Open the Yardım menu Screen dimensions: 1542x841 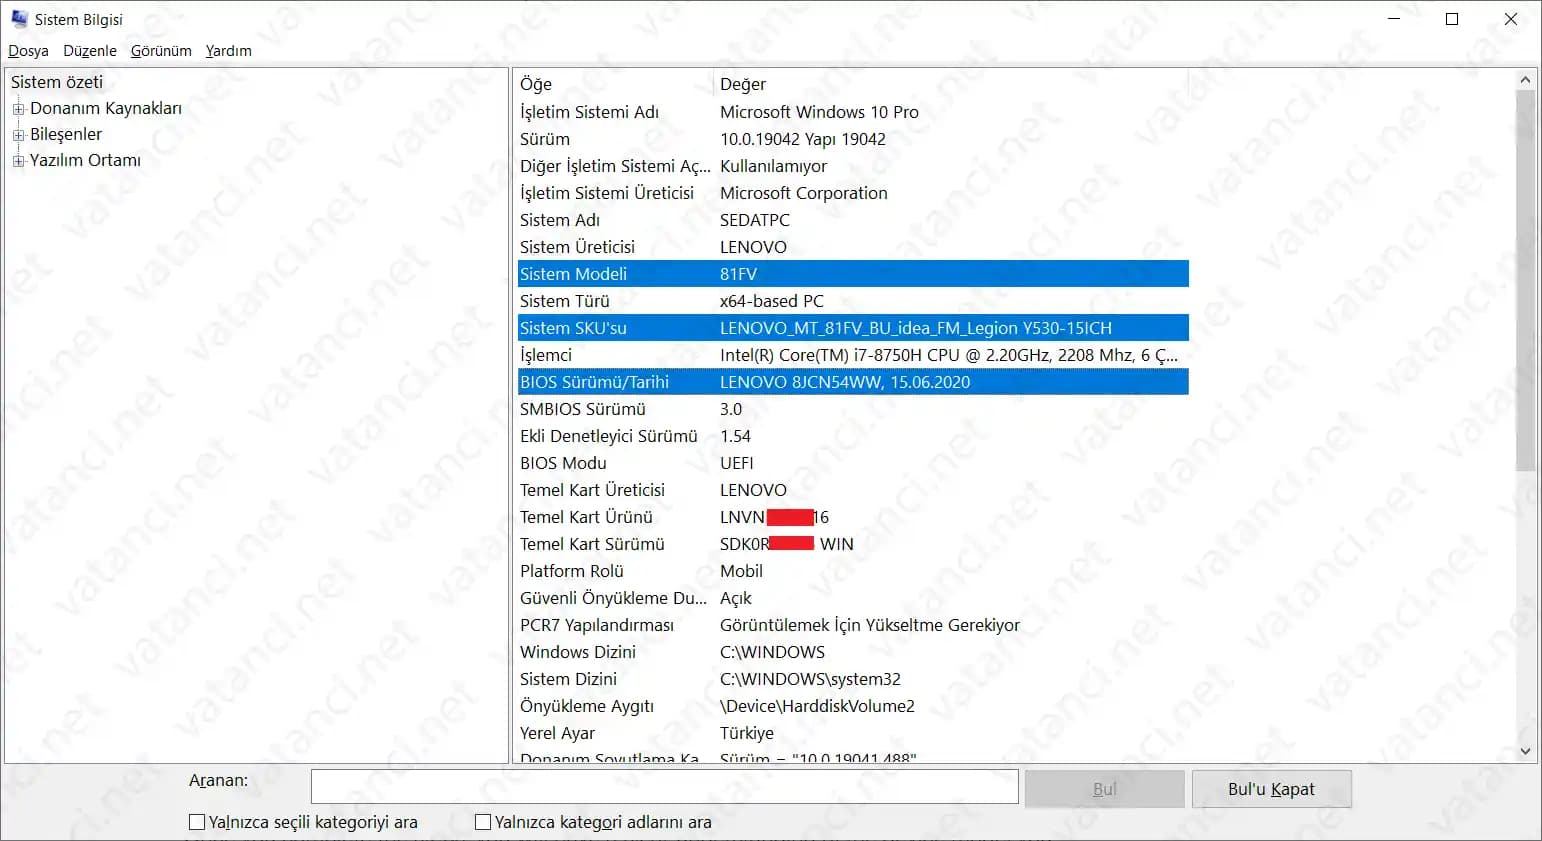[x=228, y=51]
